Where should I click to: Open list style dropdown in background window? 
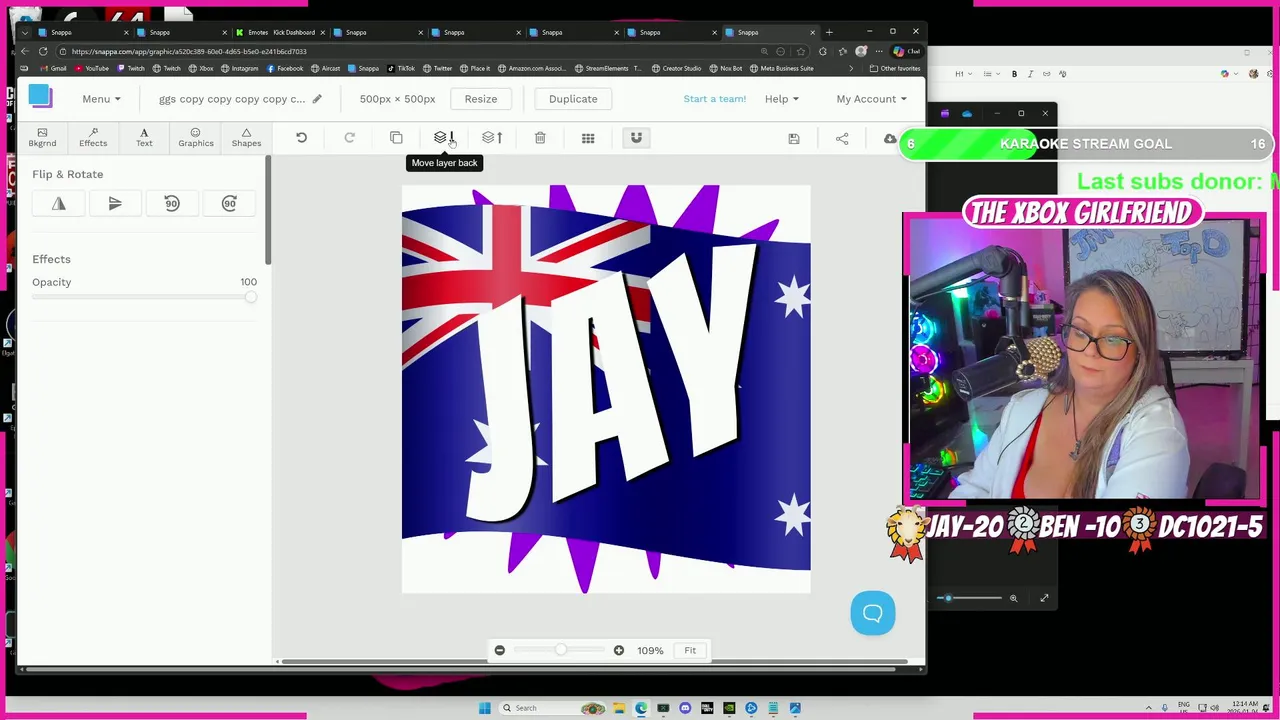[x=990, y=74]
